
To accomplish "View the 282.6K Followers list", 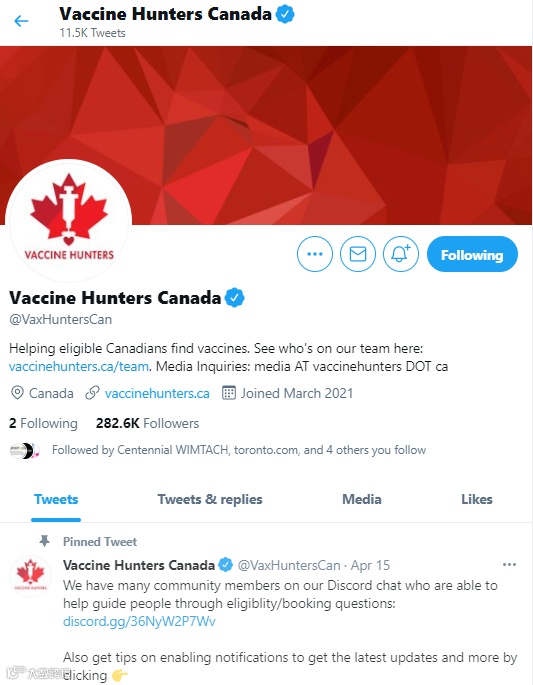I will 147,423.
